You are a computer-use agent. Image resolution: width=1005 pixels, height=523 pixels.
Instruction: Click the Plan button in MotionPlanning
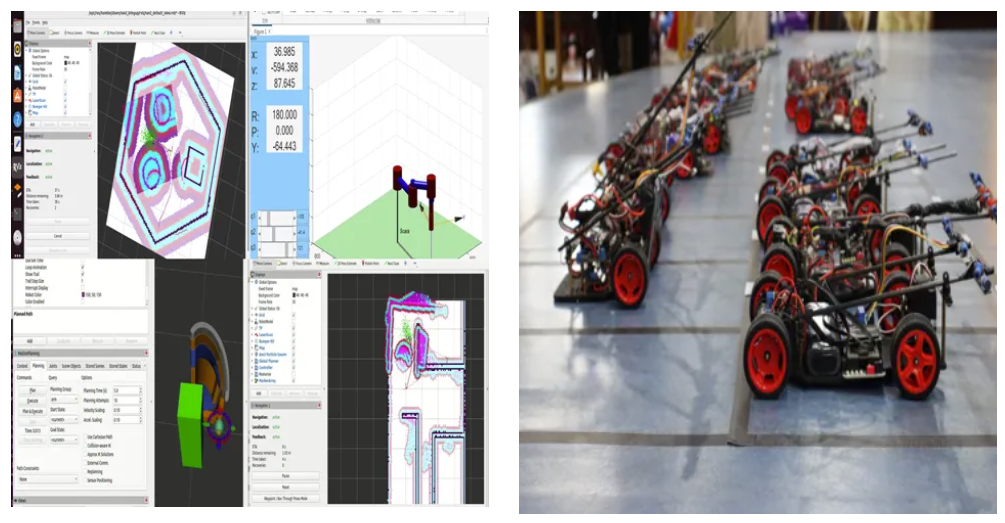(x=33, y=390)
